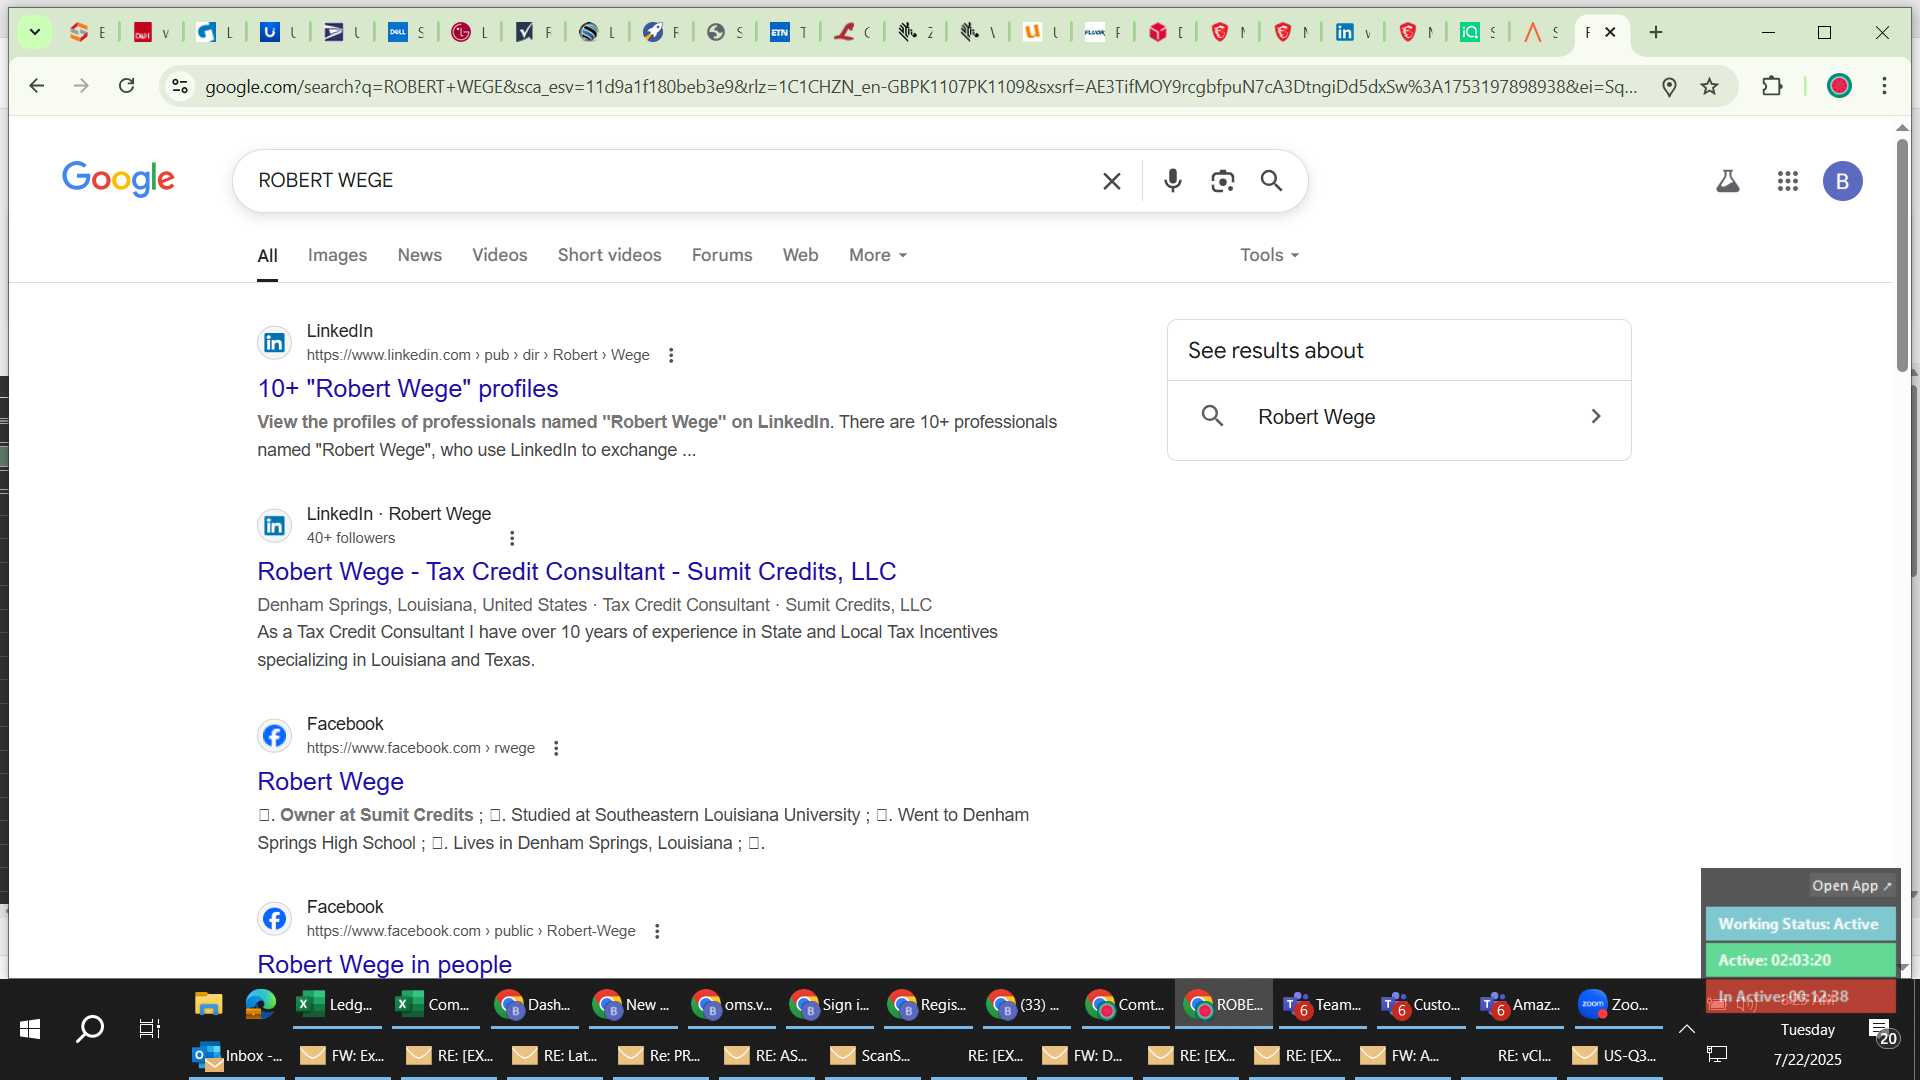Image resolution: width=1920 pixels, height=1080 pixels.
Task: Click Robert Wege in See results about
Action: click(x=1398, y=417)
